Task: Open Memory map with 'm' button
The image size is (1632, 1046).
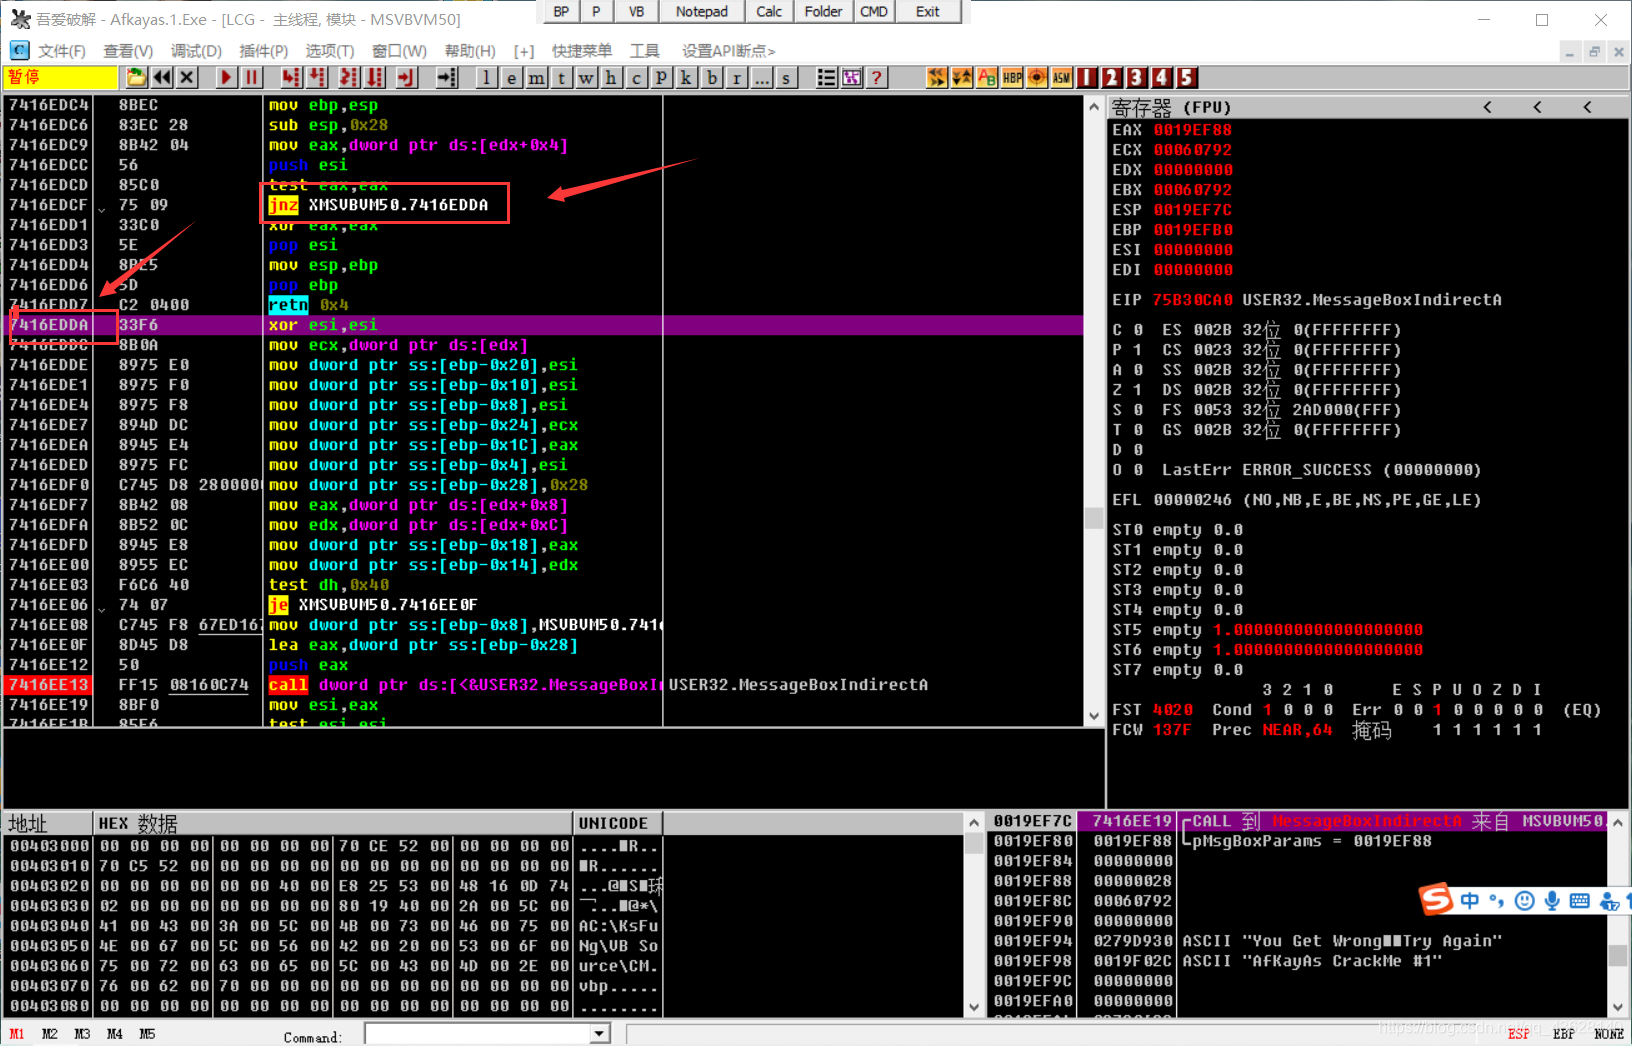Action: pyautogui.click(x=536, y=77)
